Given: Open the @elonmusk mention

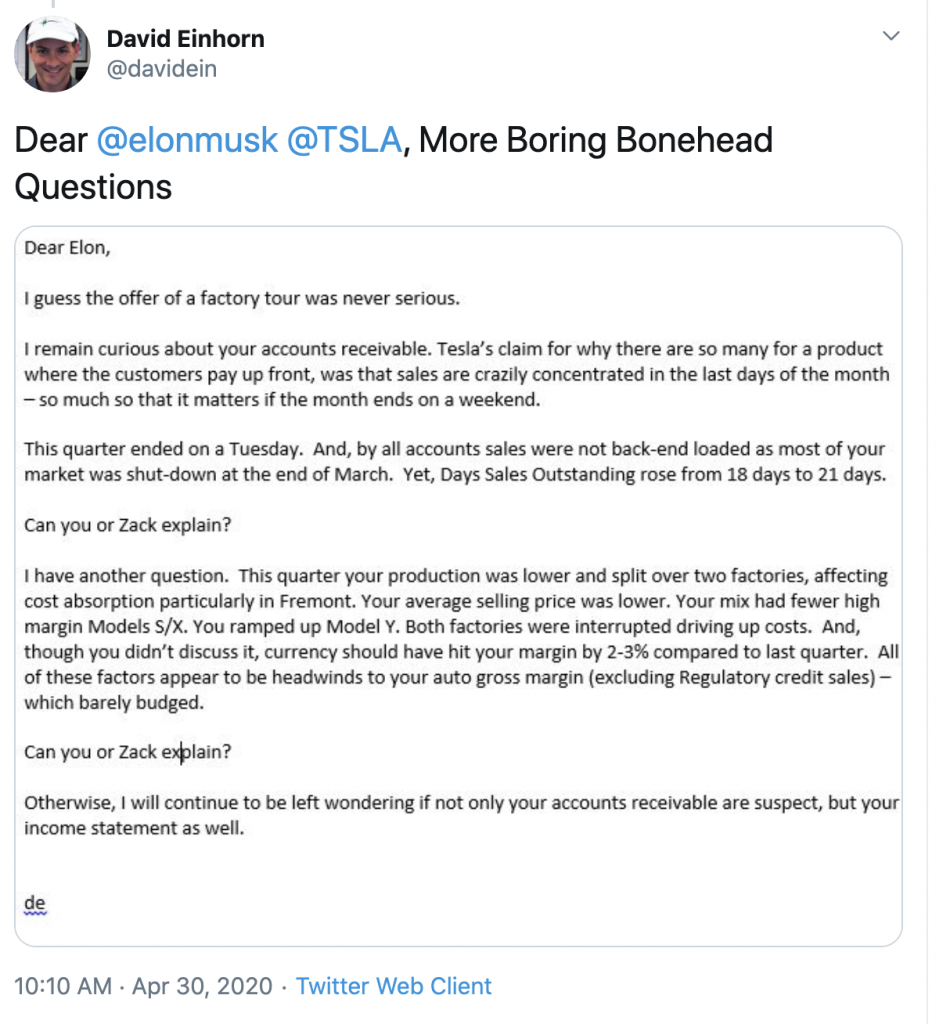Looking at the screenshot, I should (187, 140).
